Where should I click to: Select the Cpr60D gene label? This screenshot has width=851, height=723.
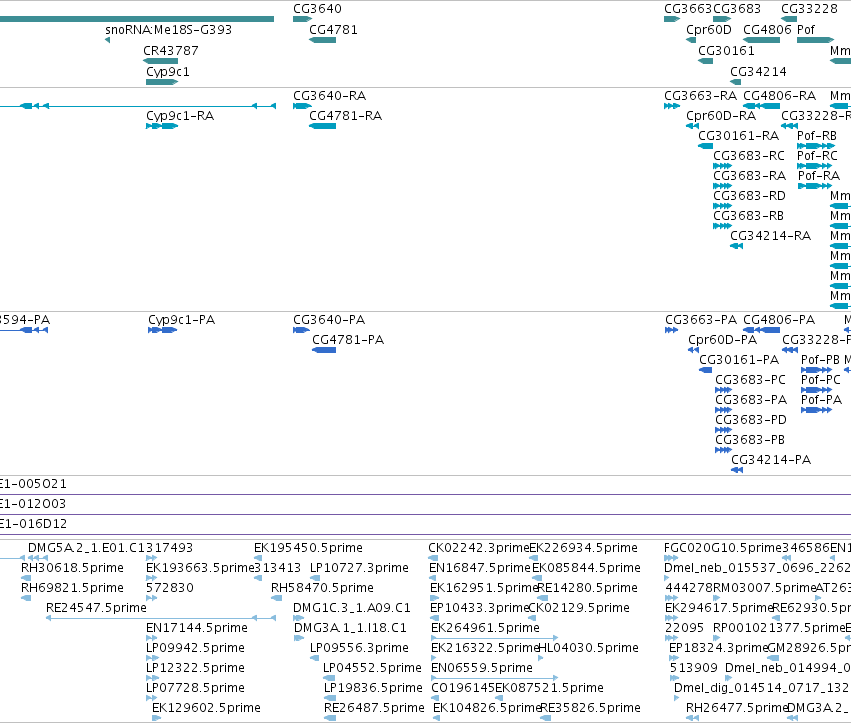point(708,30)
